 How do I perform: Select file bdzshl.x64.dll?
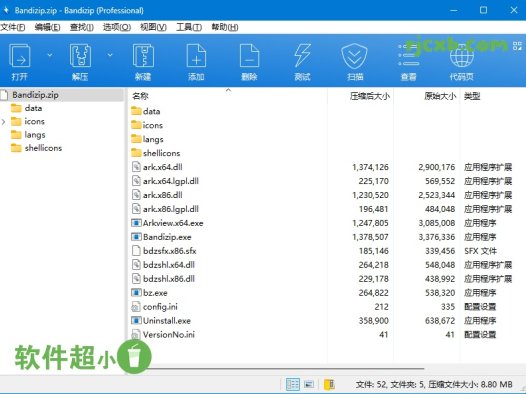tap(169, 265)
